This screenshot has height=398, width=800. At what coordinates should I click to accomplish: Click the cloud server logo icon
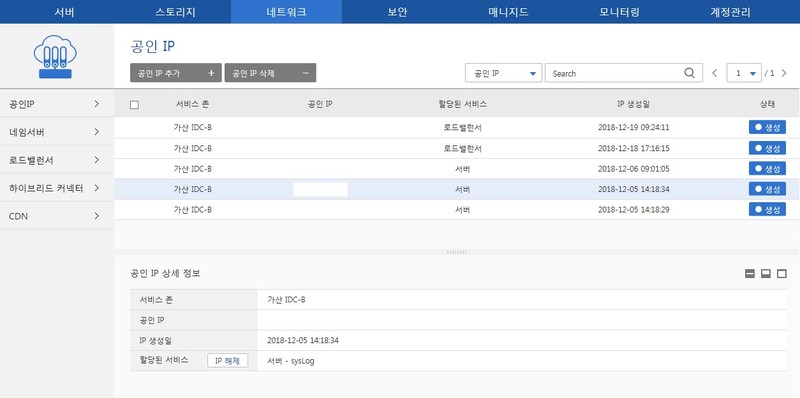point(55,57)
